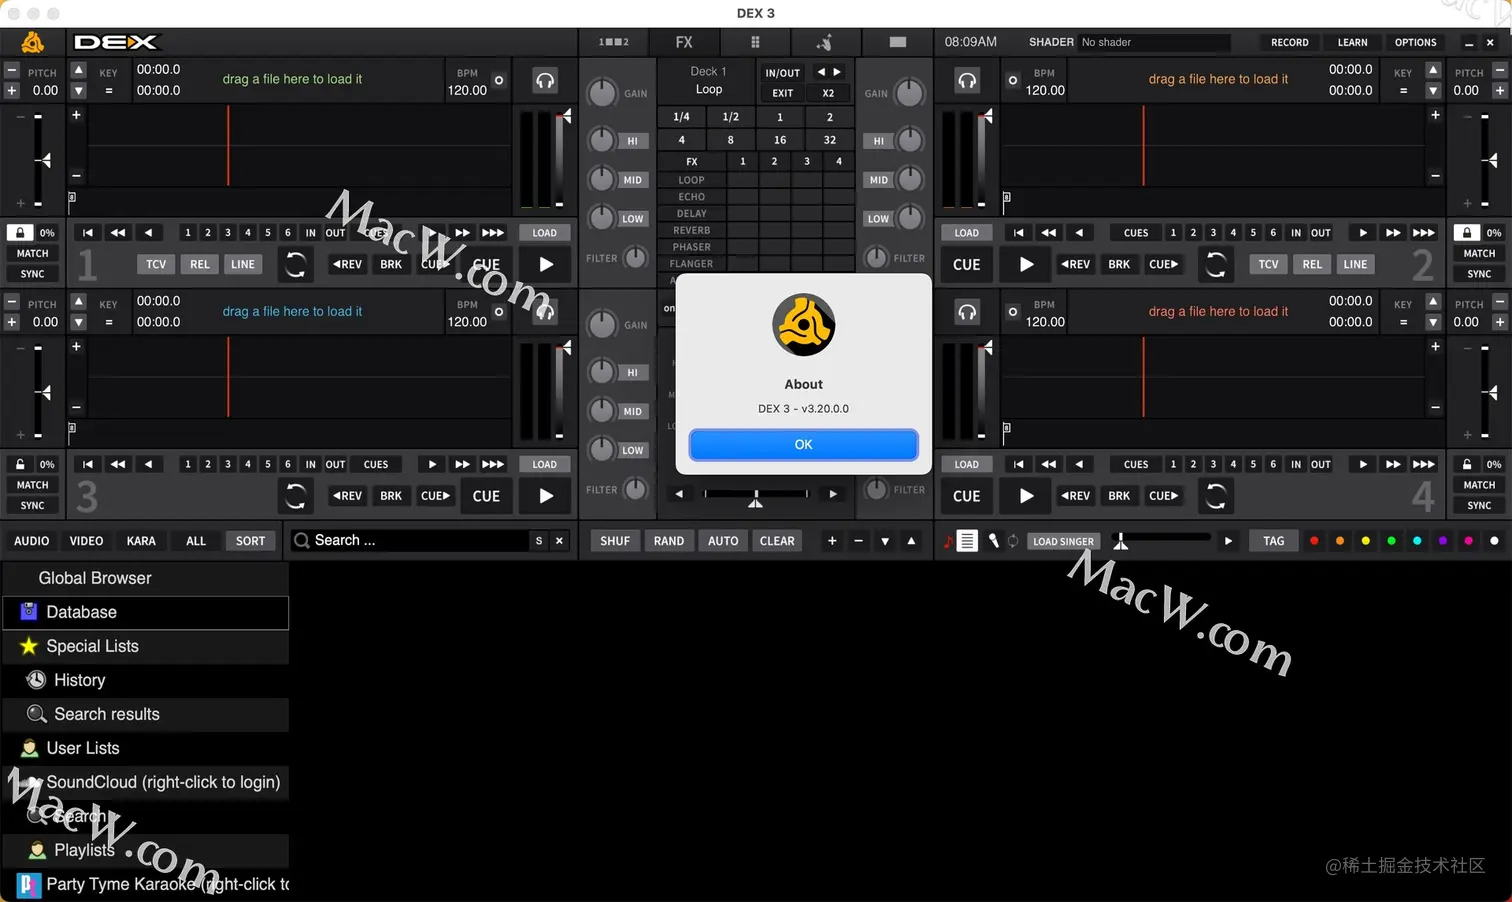Click the DEX flame logo icon

tap(33, 42)
